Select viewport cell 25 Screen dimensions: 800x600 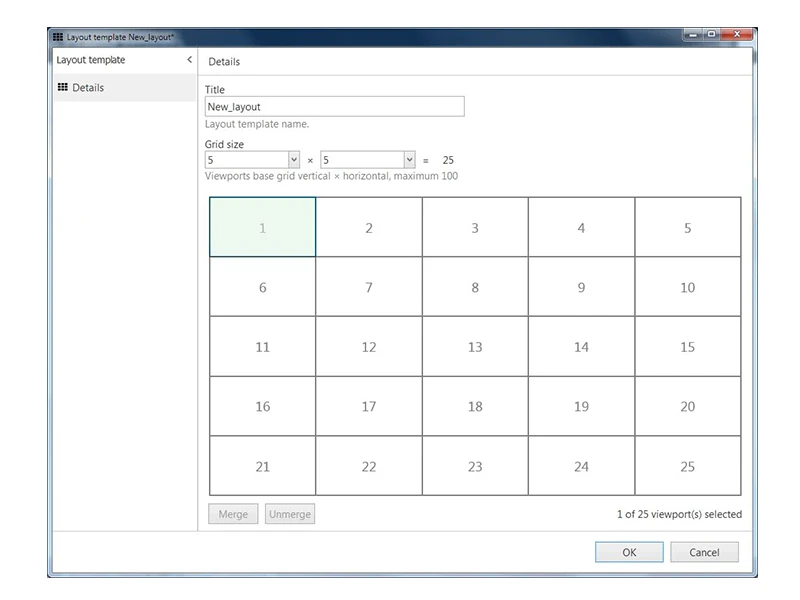click(687, 466)
